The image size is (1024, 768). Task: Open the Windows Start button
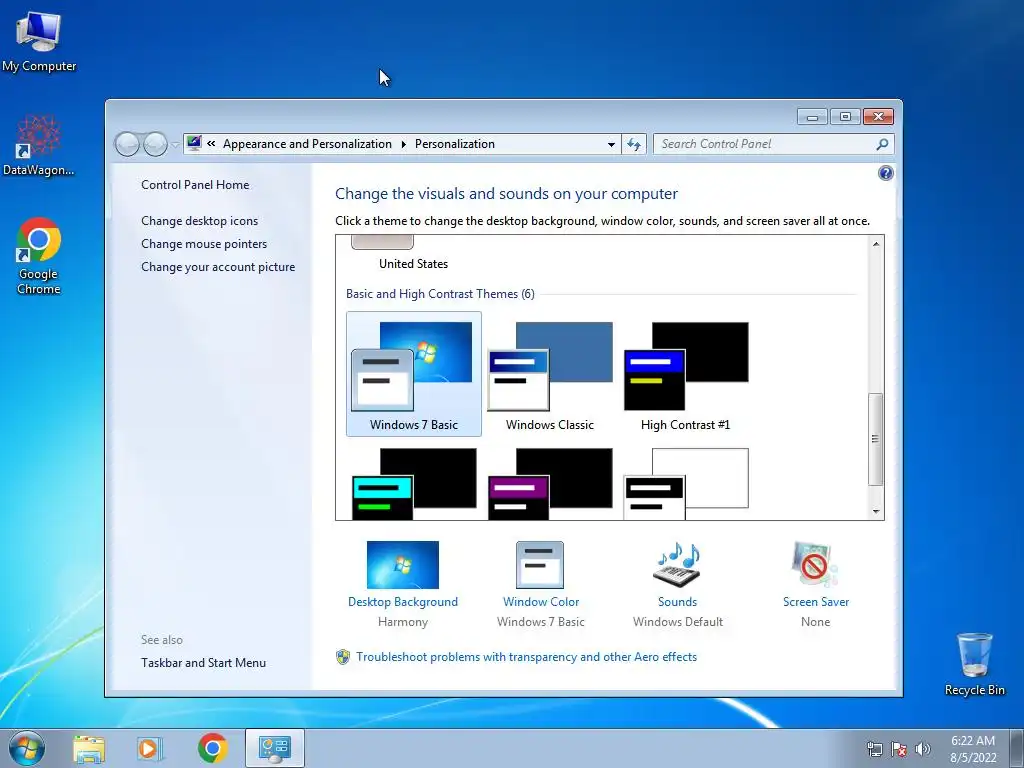tap(27, 748)
